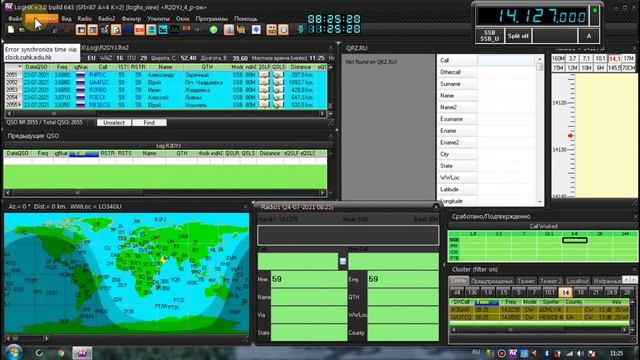Image resolution: width=640 pixels, height=360 pixels.
Task: Open the Окна menu
Action: (182, 19)
